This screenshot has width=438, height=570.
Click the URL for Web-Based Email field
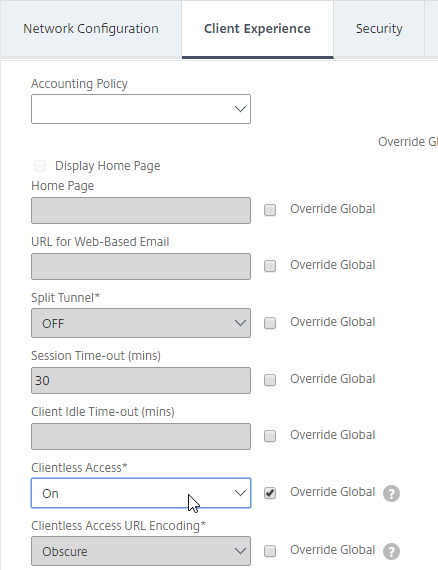click(x=141, y=266)
